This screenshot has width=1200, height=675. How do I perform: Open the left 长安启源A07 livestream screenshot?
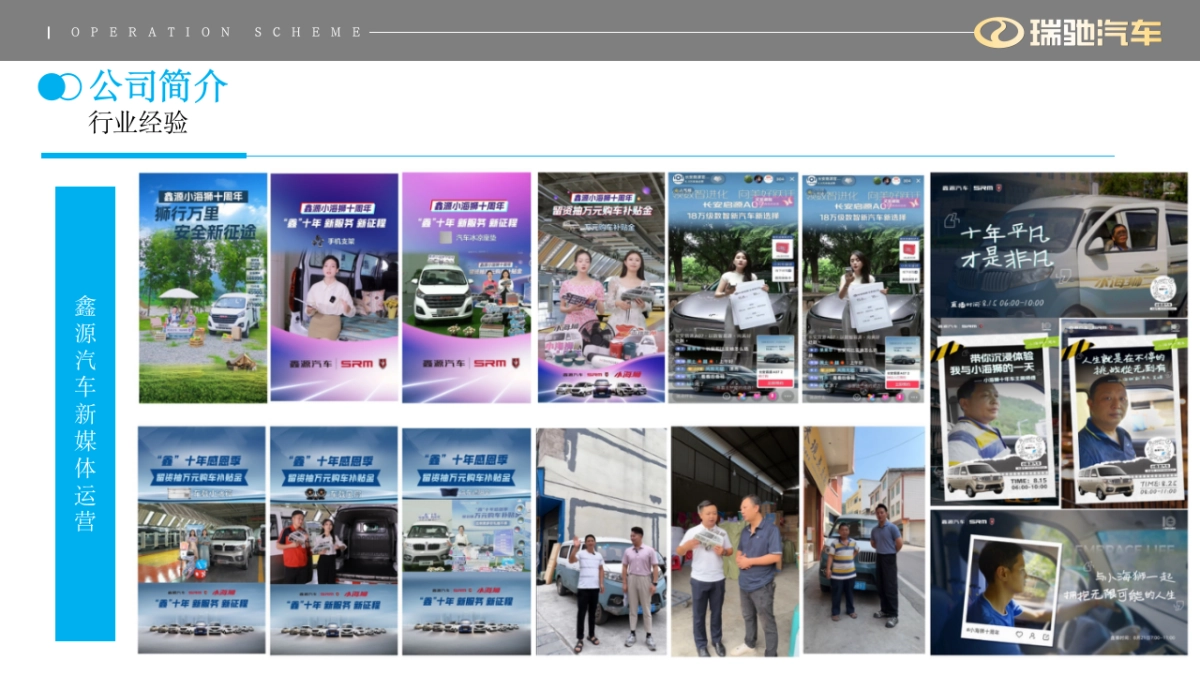click(732, 288)
